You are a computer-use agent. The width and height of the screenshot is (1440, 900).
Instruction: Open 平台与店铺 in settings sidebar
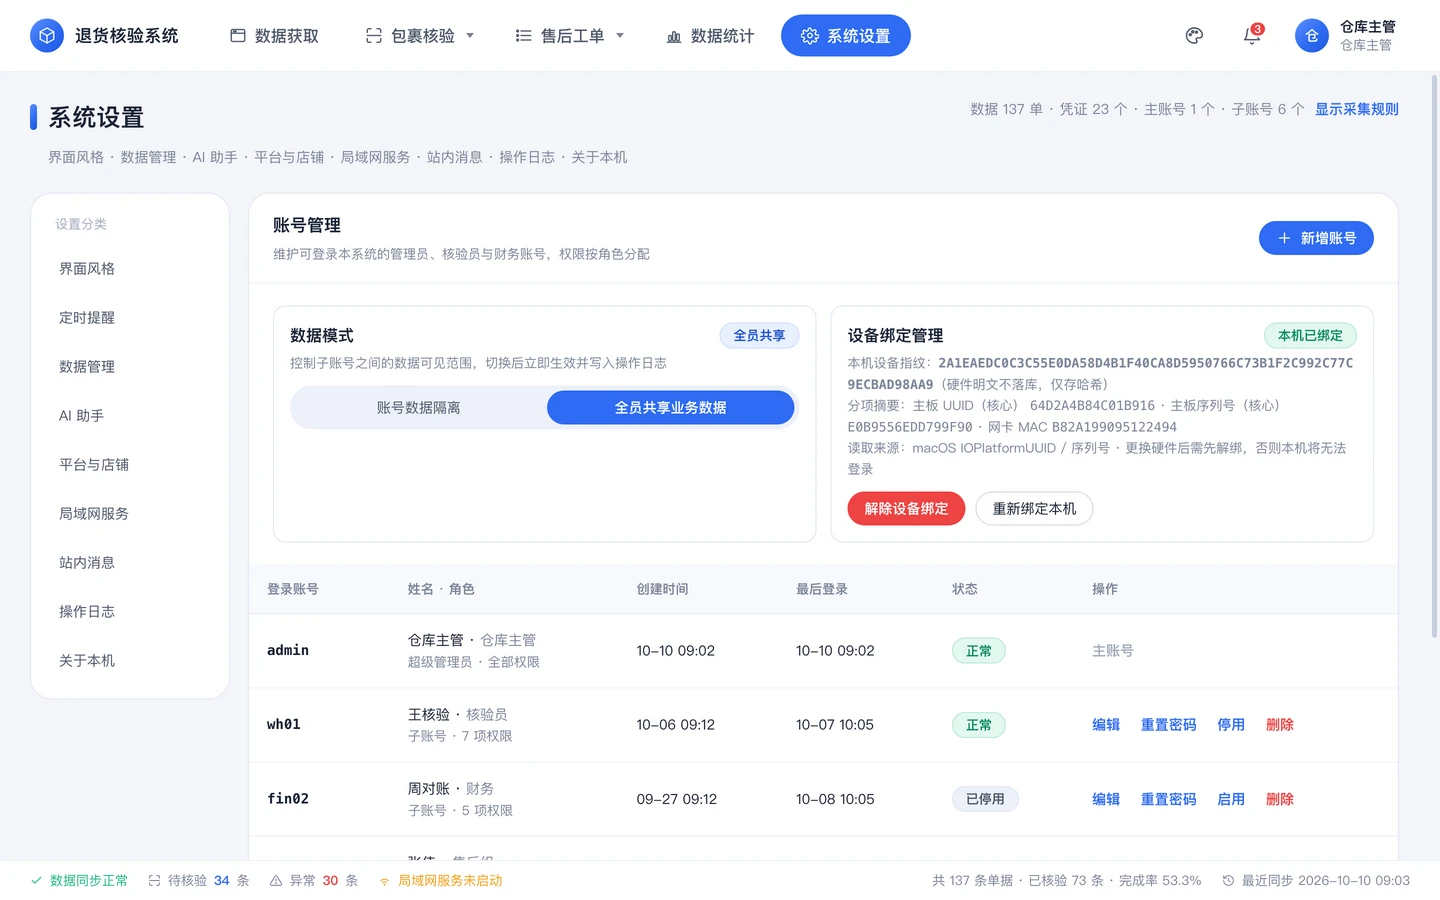pos(130,465)
